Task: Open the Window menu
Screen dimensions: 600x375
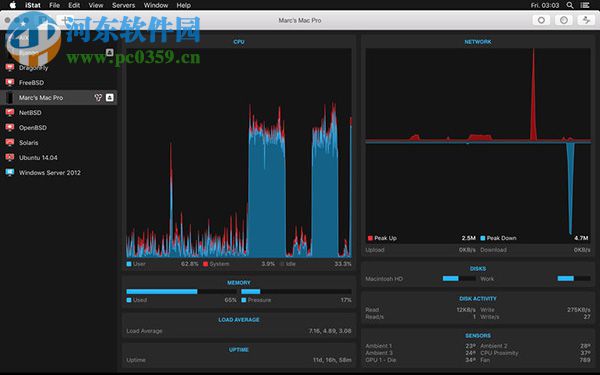Action: click(156, 5)
